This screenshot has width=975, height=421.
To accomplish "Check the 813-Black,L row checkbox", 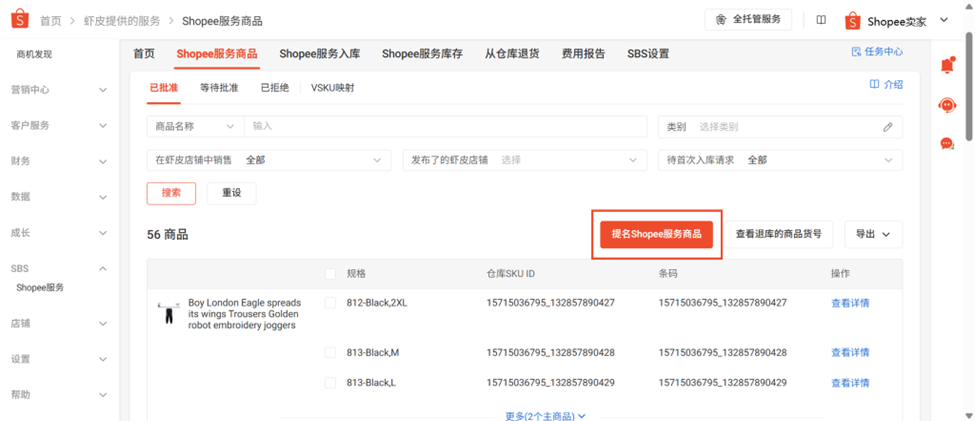I will 330,382.
